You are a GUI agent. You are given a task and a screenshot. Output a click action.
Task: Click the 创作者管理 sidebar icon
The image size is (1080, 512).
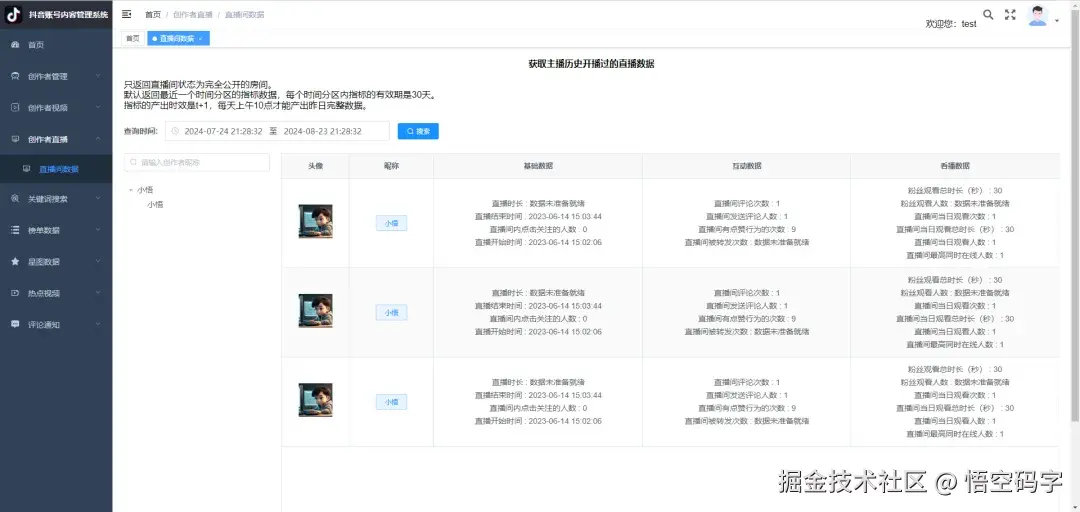coord(15,76)
